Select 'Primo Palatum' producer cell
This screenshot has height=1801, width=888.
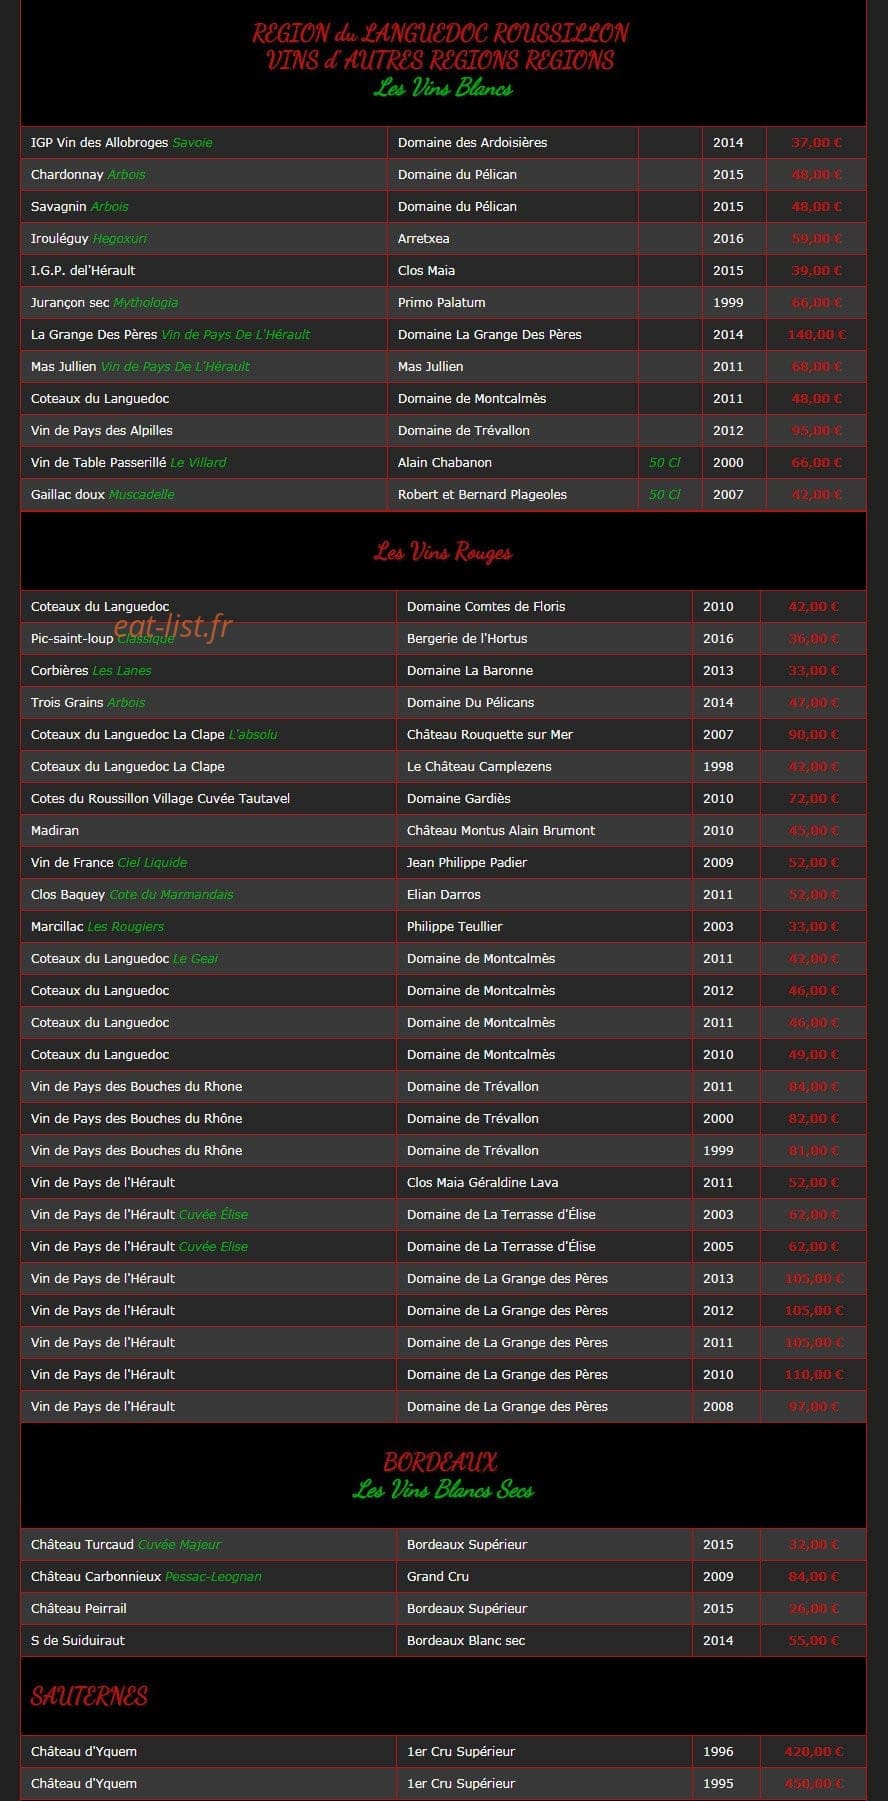[x=442, y=302]
